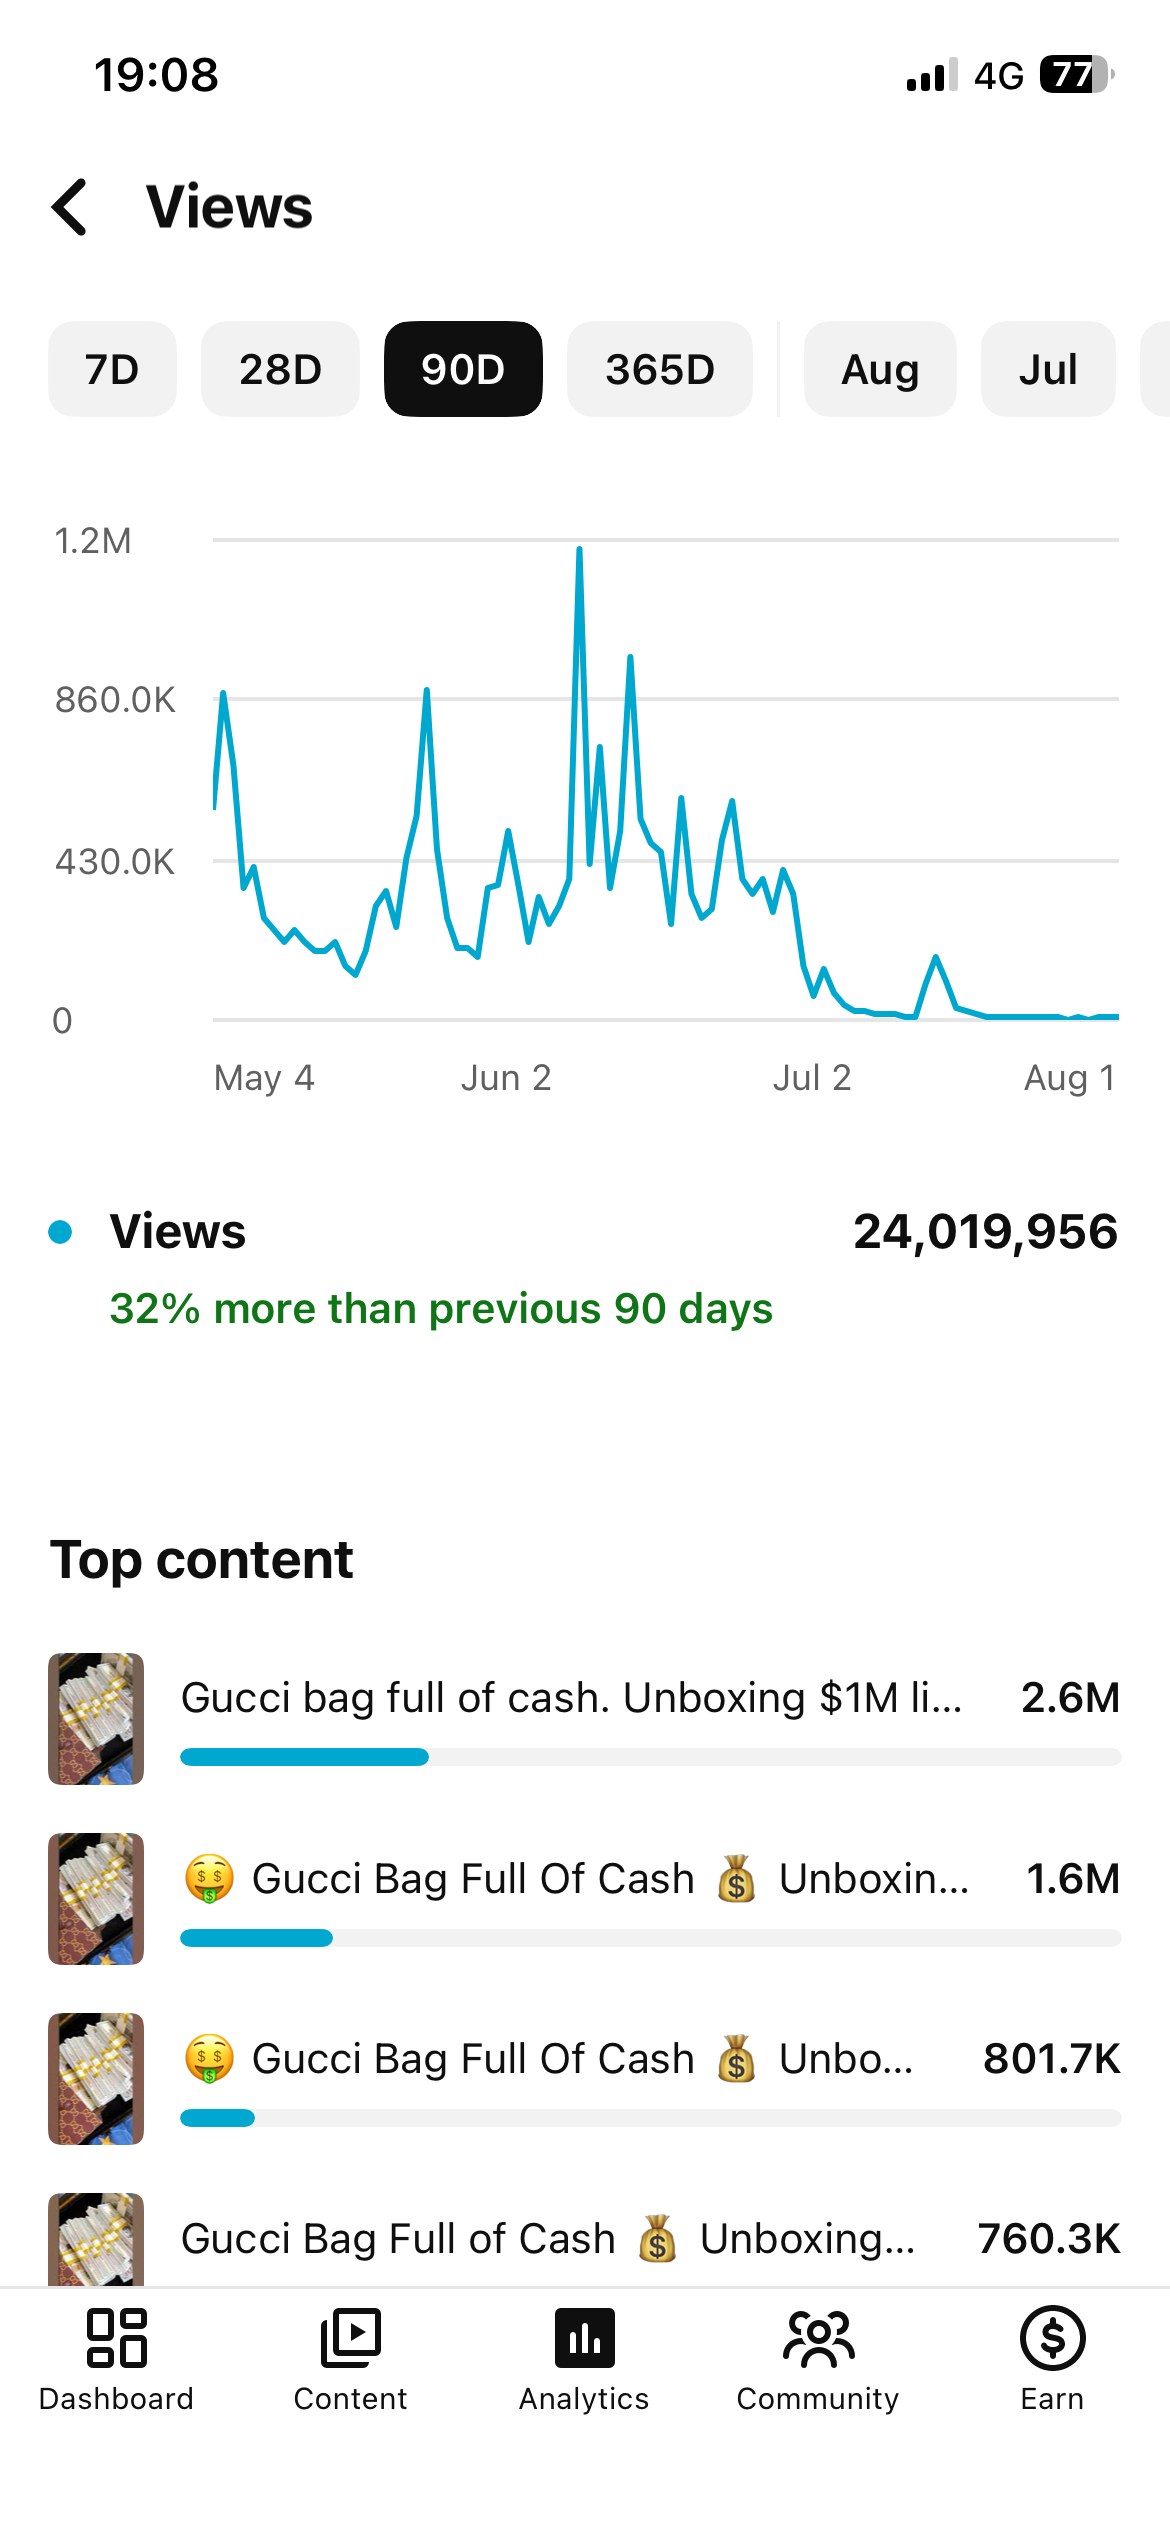The height and width of the screenshot is (2532, 1170).
Task: Open the Earn dollar icon
Action: 1052,2338
